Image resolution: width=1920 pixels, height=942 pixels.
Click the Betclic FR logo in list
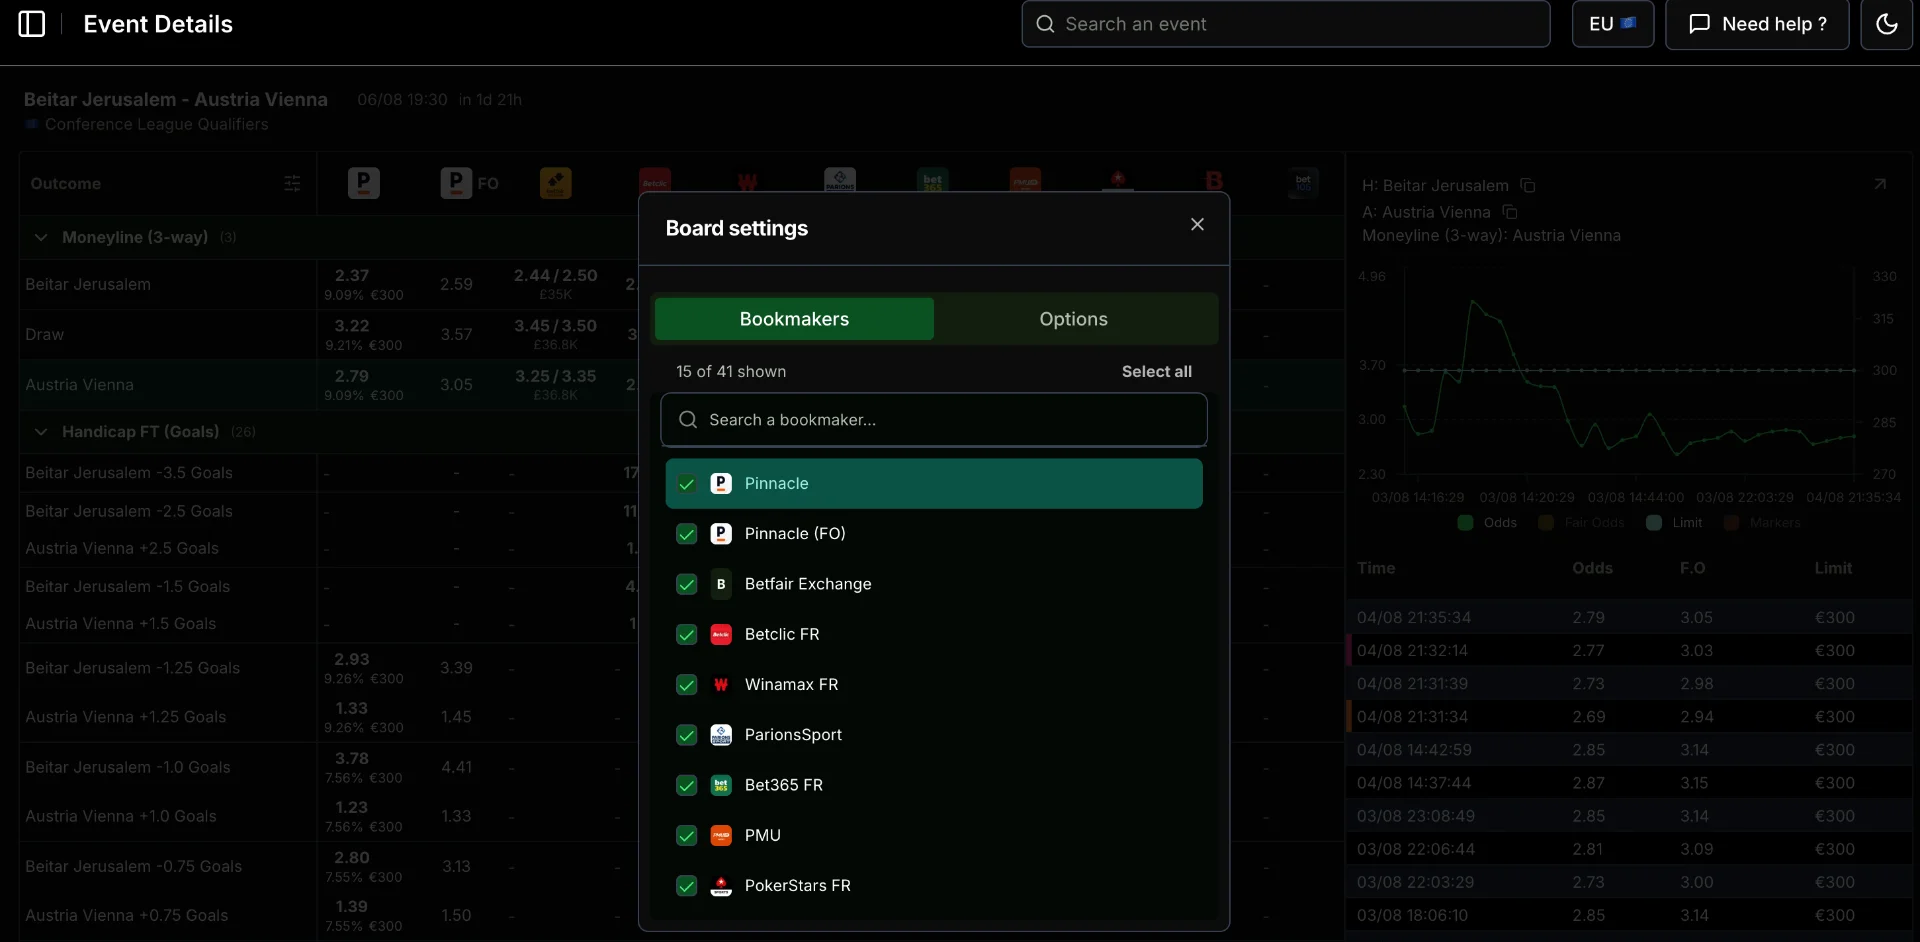click(x=721, y=634)
